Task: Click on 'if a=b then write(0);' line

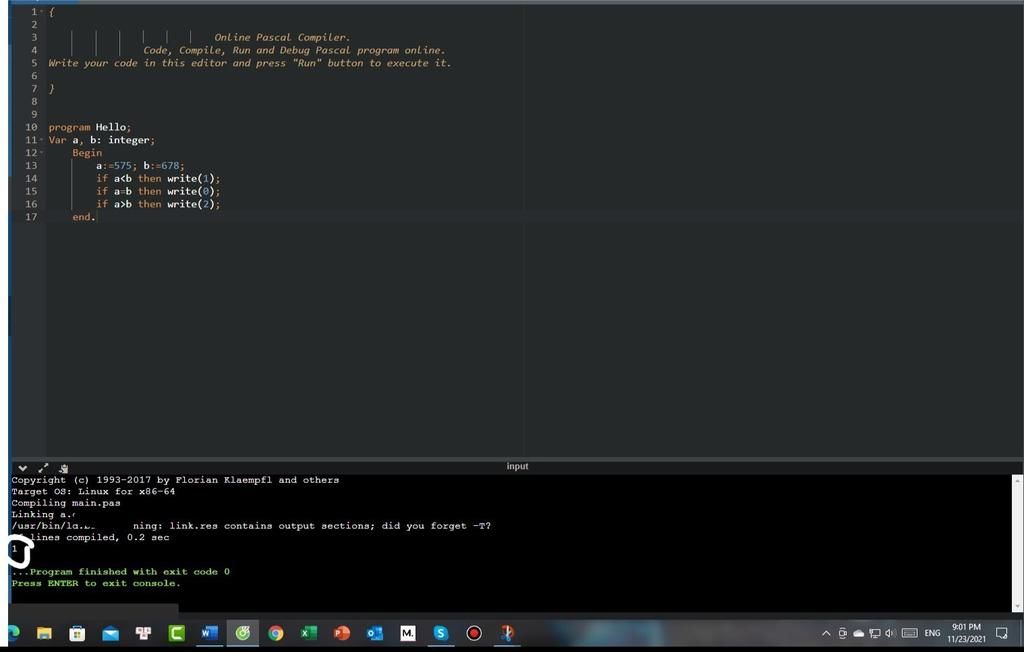Action: pos(158,191)
